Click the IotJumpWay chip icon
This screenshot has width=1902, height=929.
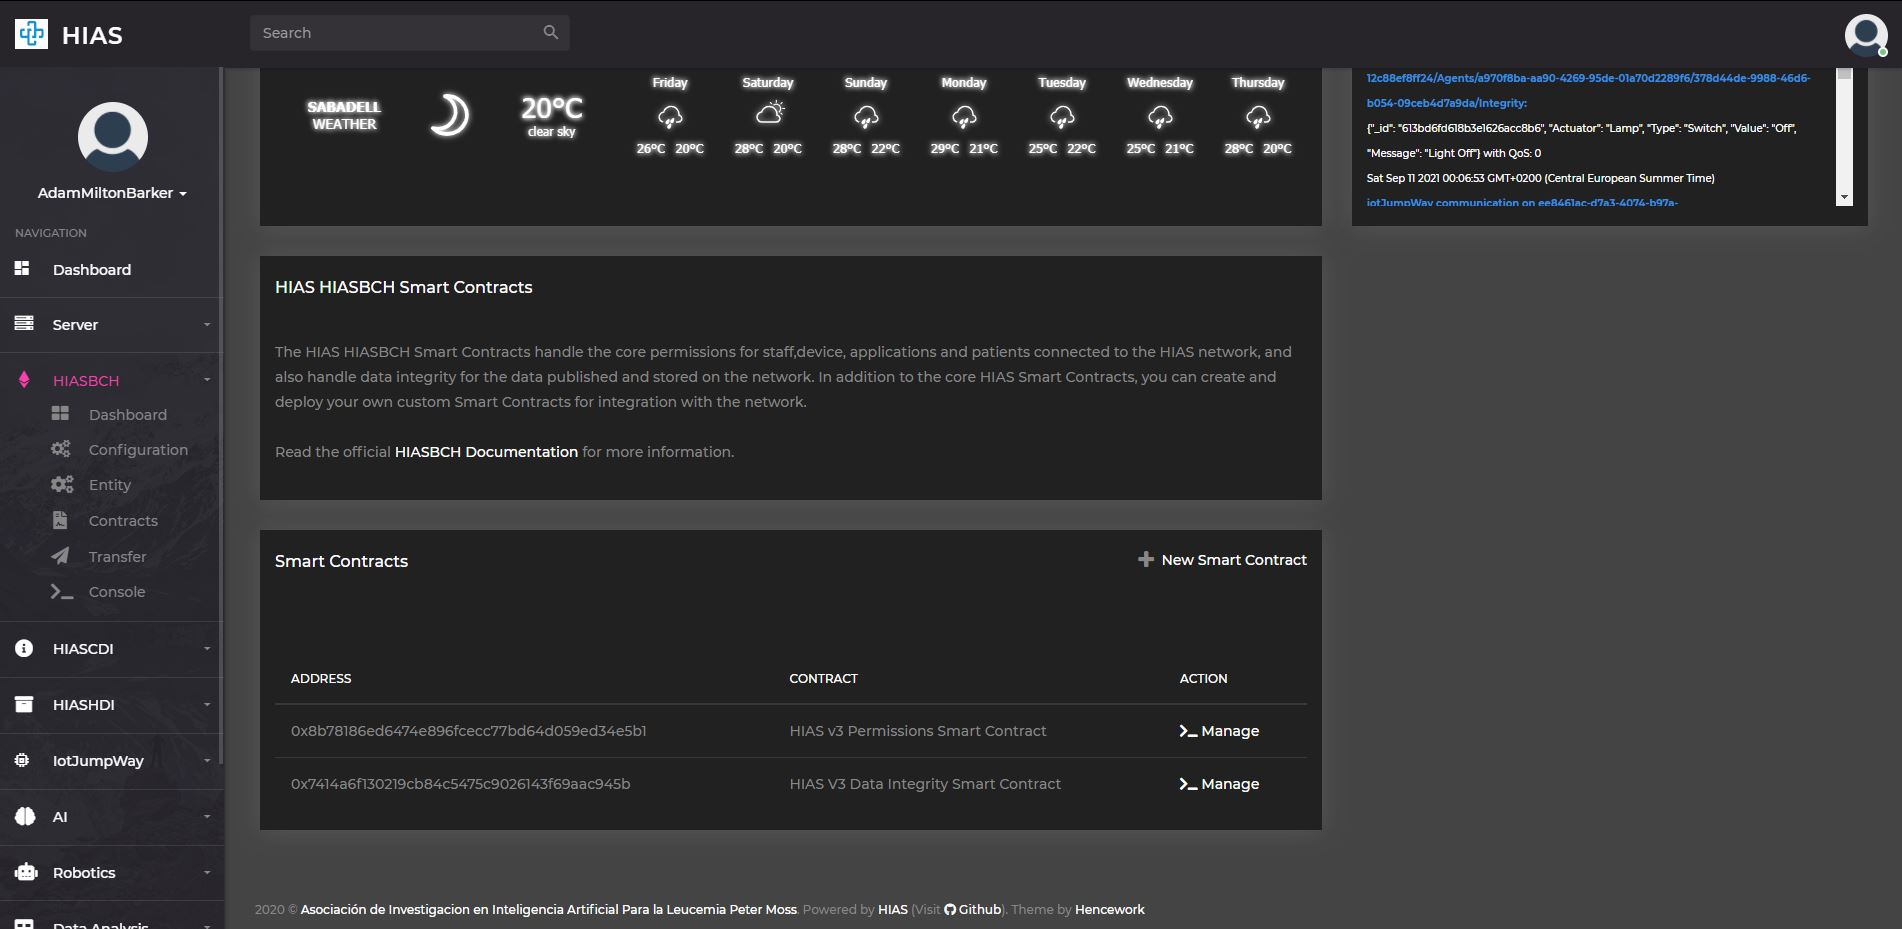click(x=22, y=760)
